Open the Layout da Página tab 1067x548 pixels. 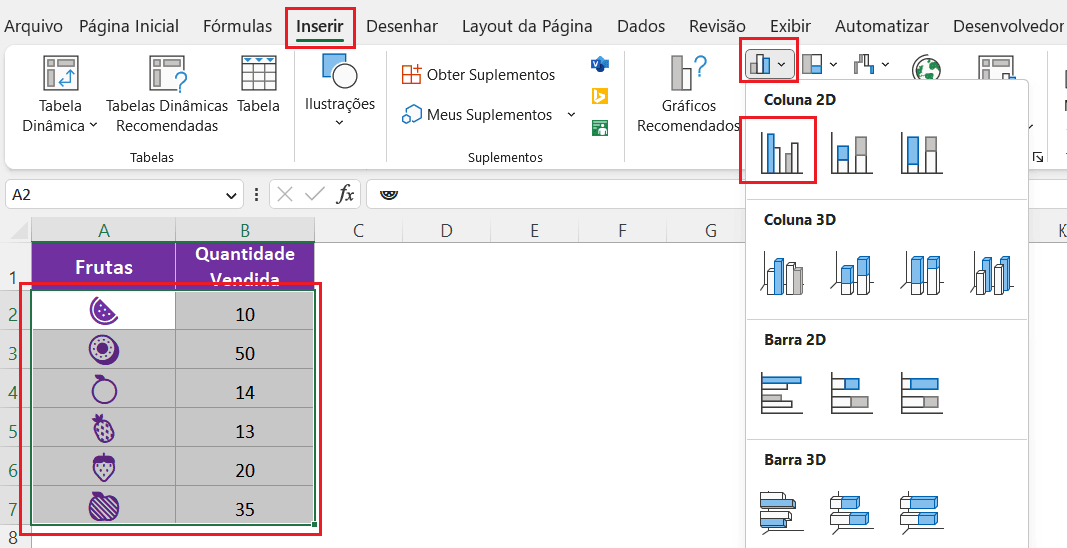tap(526, 27)
